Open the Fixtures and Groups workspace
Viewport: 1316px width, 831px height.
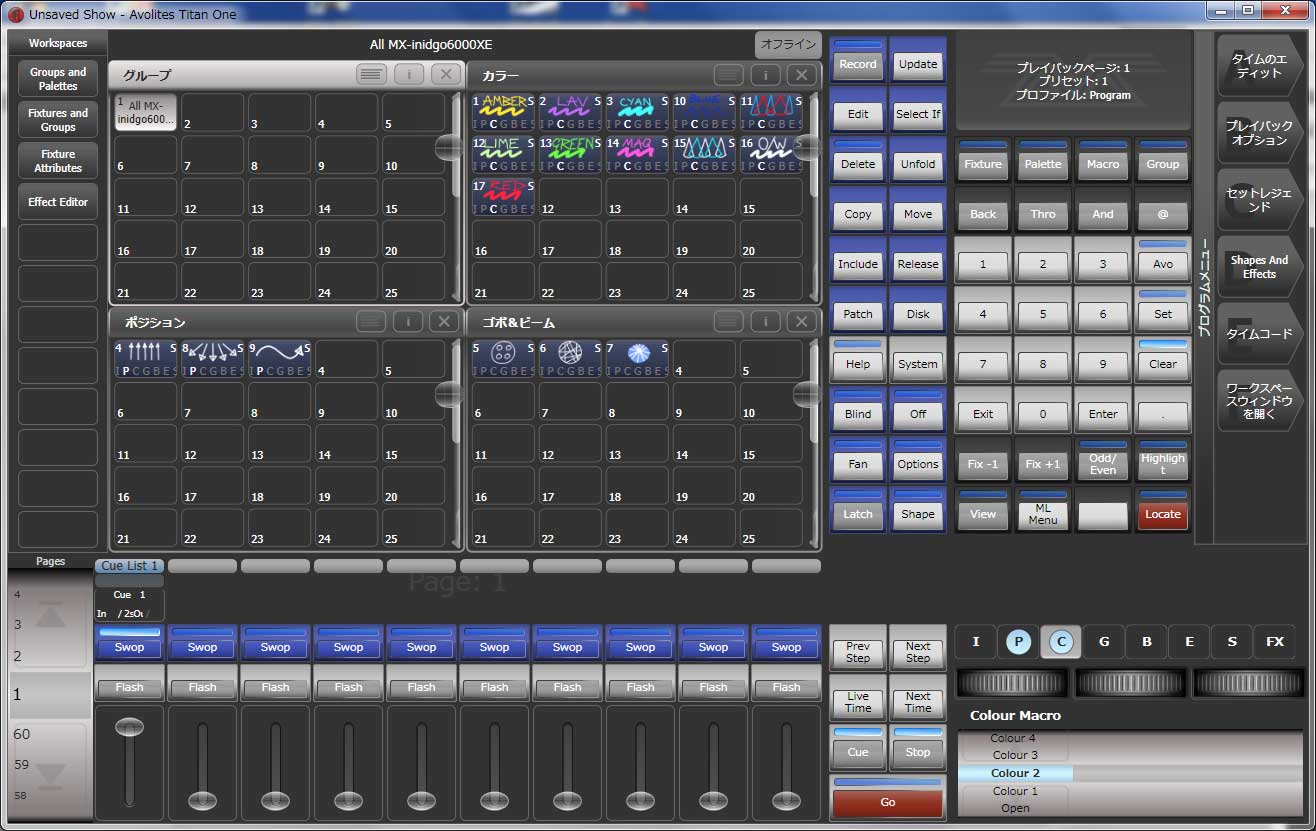coord(58,120)
